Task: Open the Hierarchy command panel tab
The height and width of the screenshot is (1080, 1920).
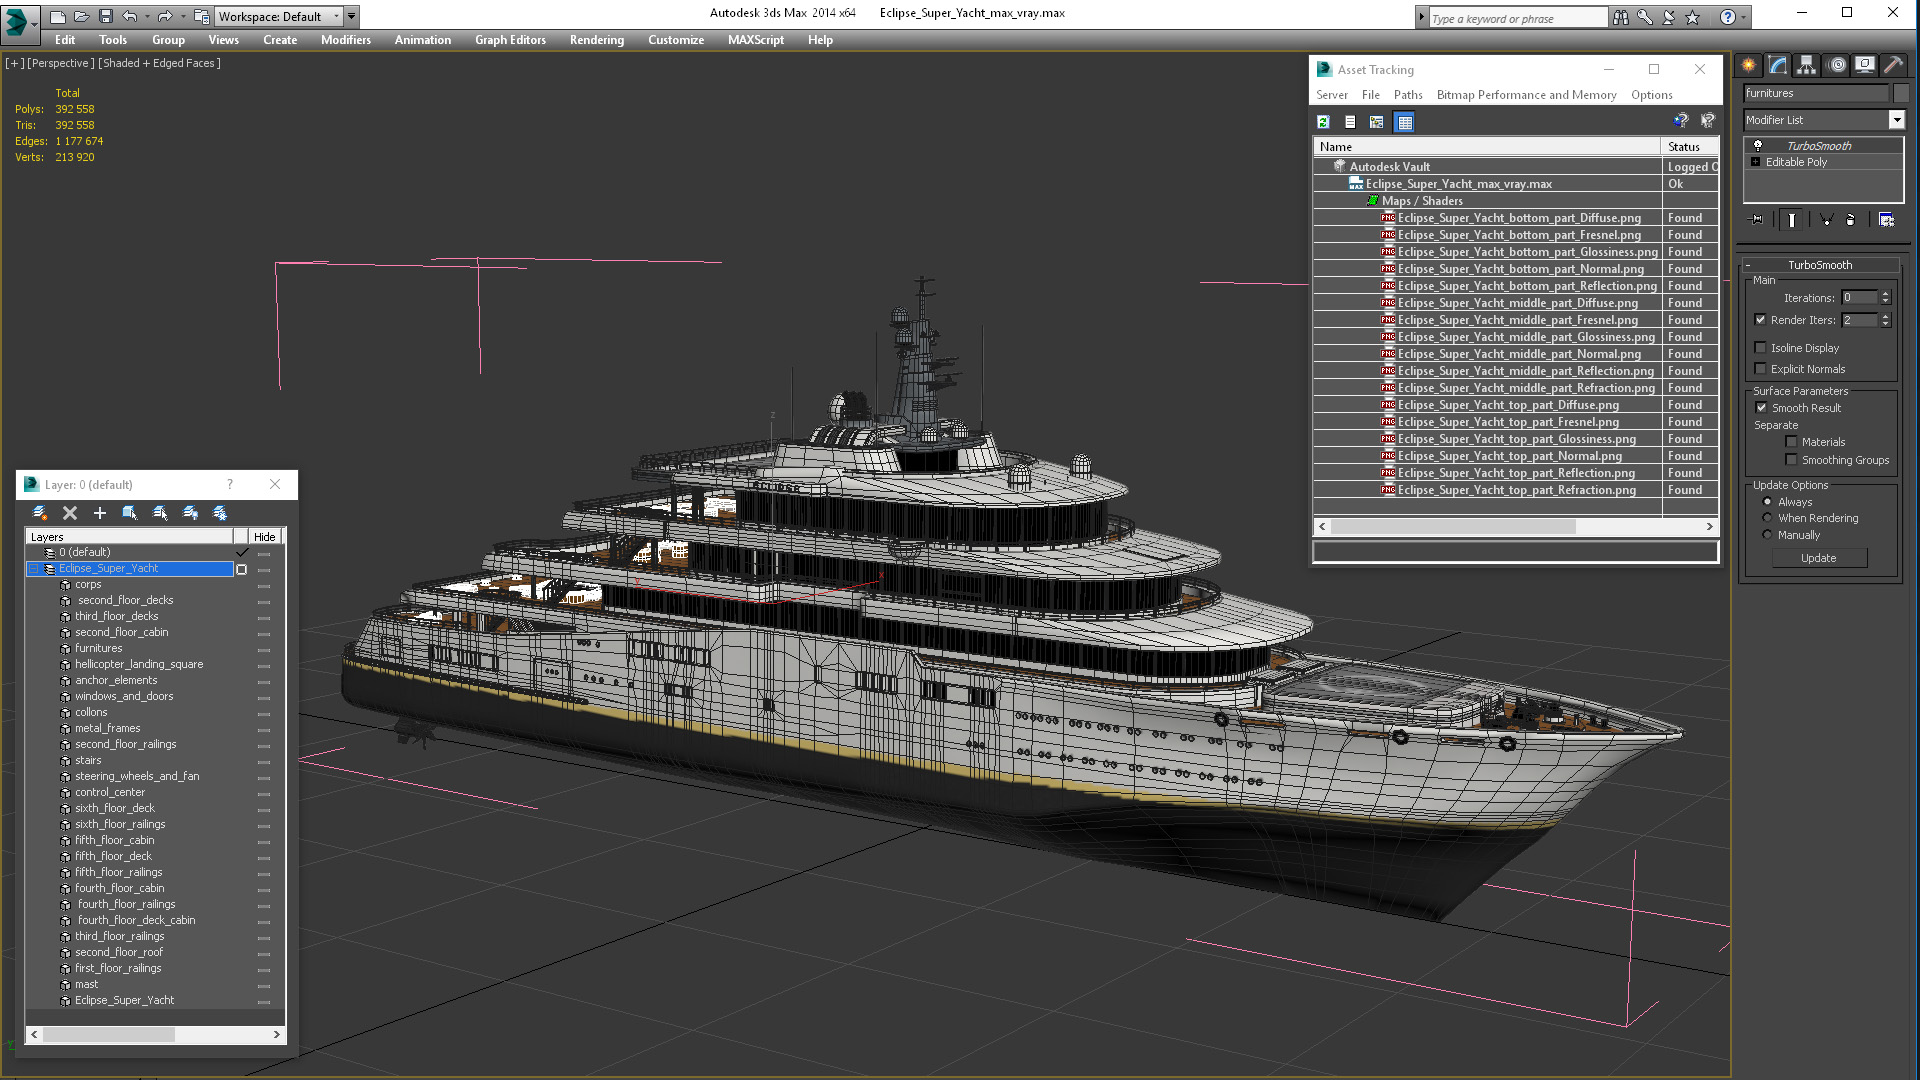Action: (x=1806, y=65)
